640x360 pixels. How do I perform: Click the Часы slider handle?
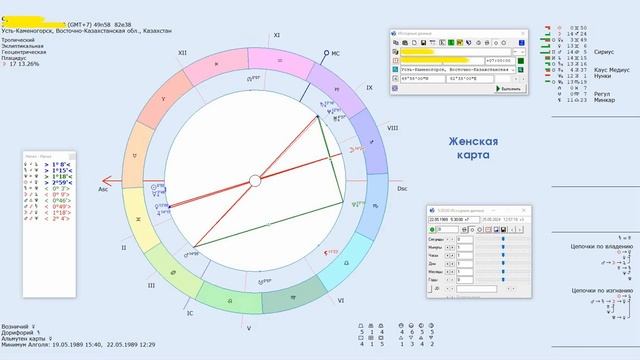503,256
